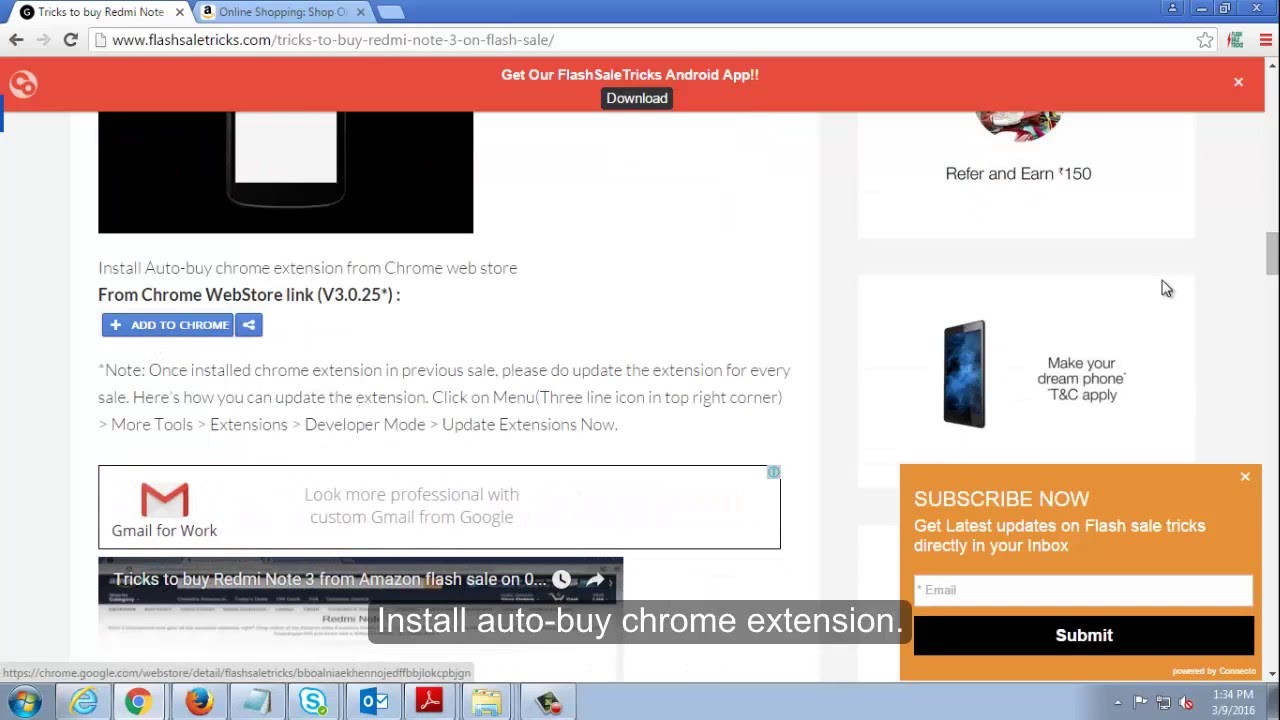This screenshot has width=1280, height=720.
Task: Click the Email field in the subscribe box
Action: [1083, 590]
